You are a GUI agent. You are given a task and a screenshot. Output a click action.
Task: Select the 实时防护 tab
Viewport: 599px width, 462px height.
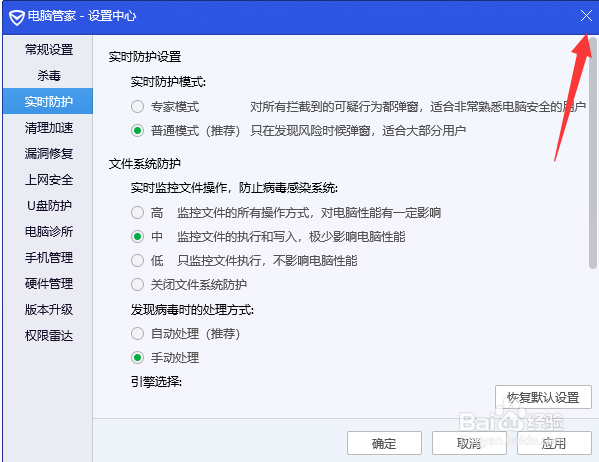click(x=49, y=101)
